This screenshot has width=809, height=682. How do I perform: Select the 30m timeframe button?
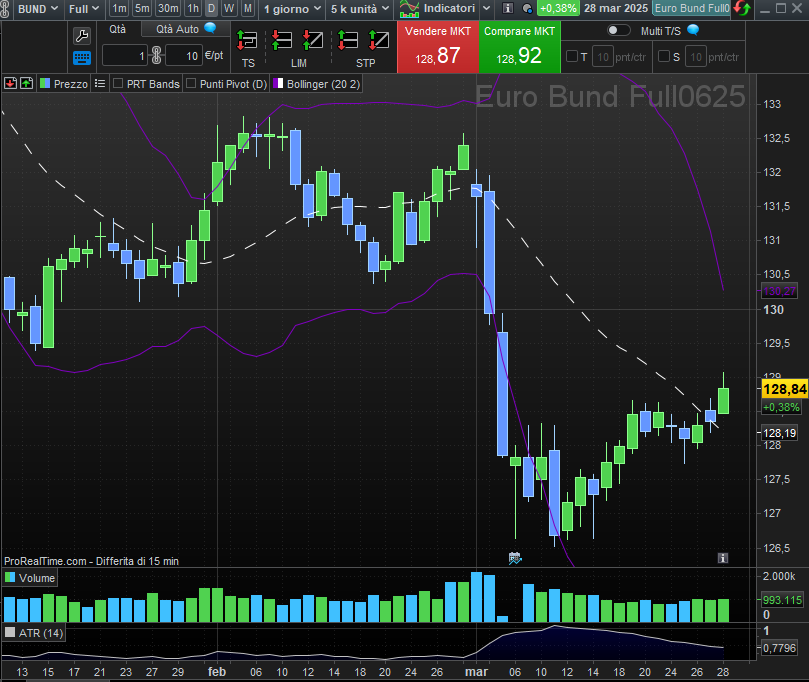click(168, 8)
